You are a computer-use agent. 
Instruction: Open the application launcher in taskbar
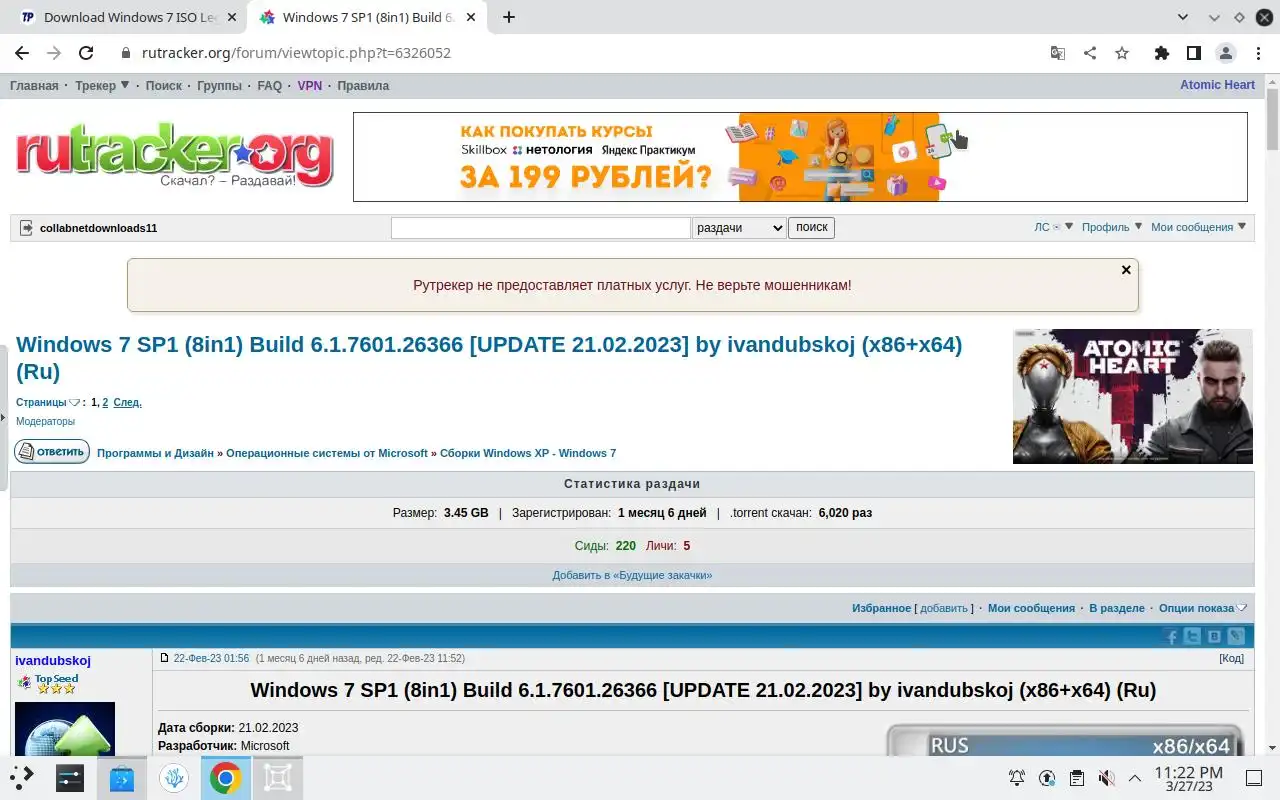[x=22, y=777]
